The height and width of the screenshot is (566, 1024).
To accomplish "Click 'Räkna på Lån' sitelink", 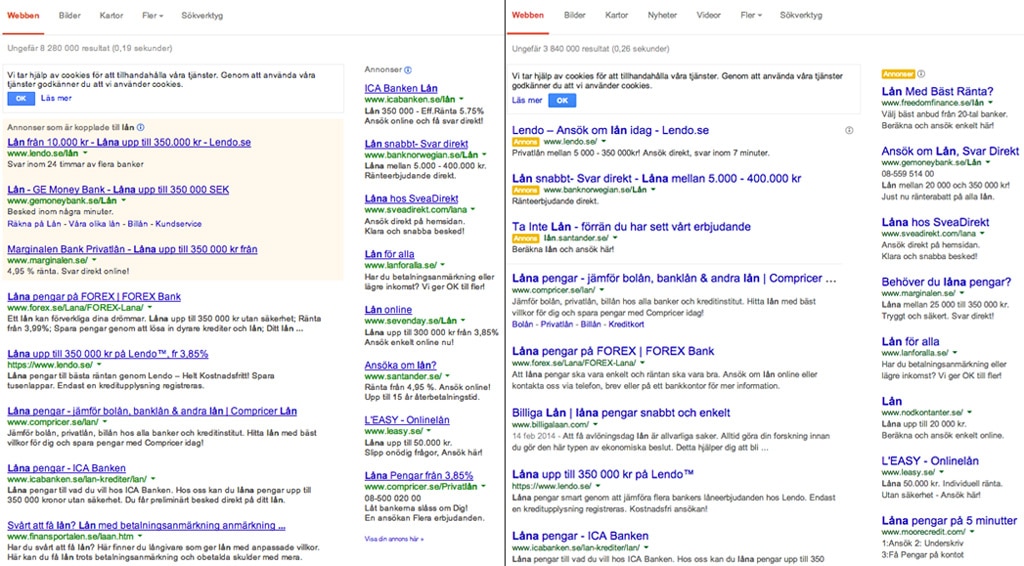I will [35, 224].
